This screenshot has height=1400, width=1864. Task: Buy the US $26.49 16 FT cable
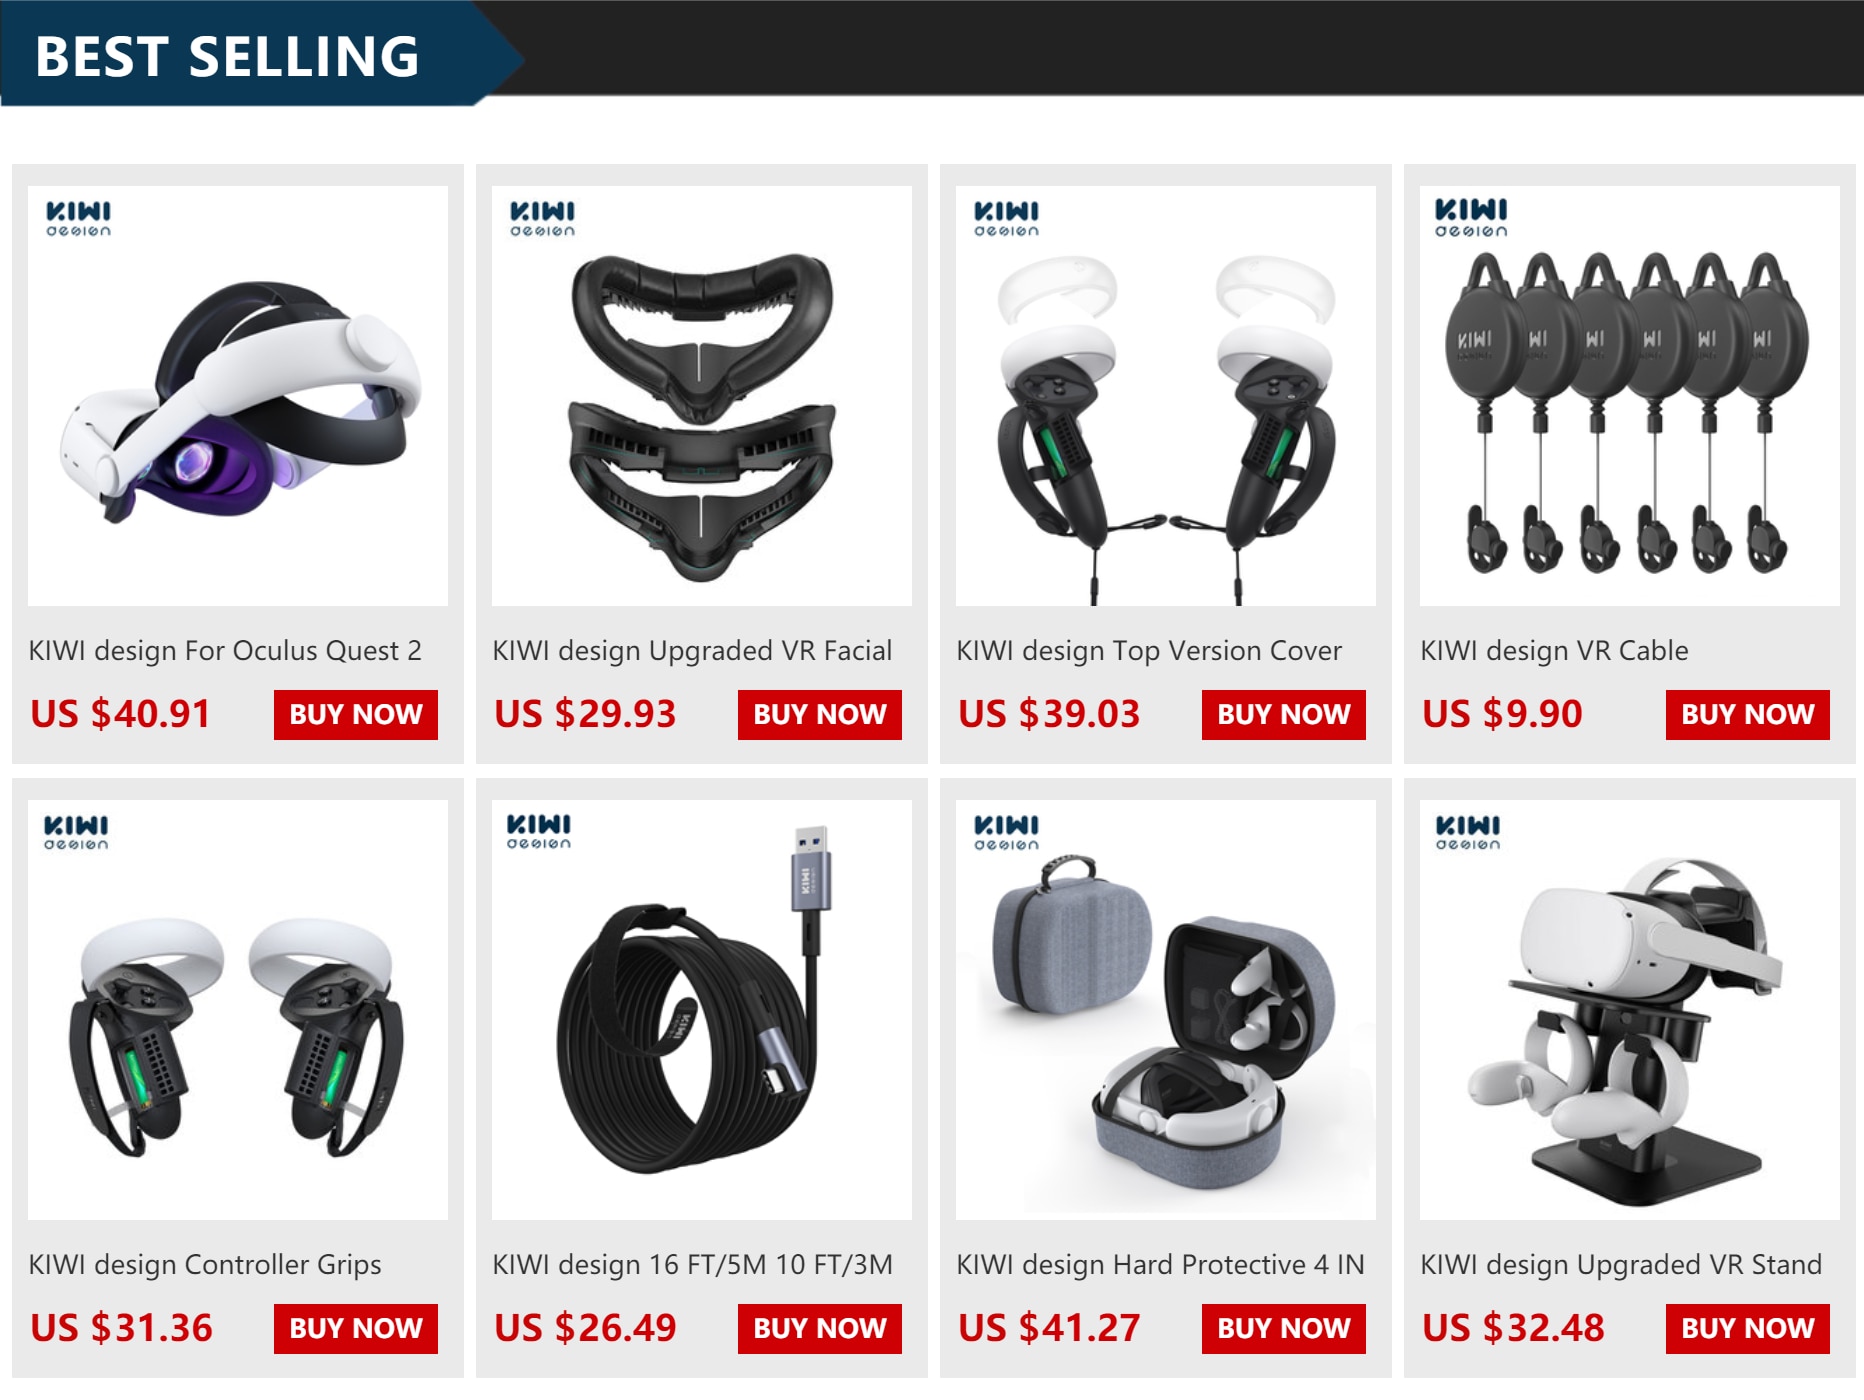pyautogui.click(x=820, y=1329)
